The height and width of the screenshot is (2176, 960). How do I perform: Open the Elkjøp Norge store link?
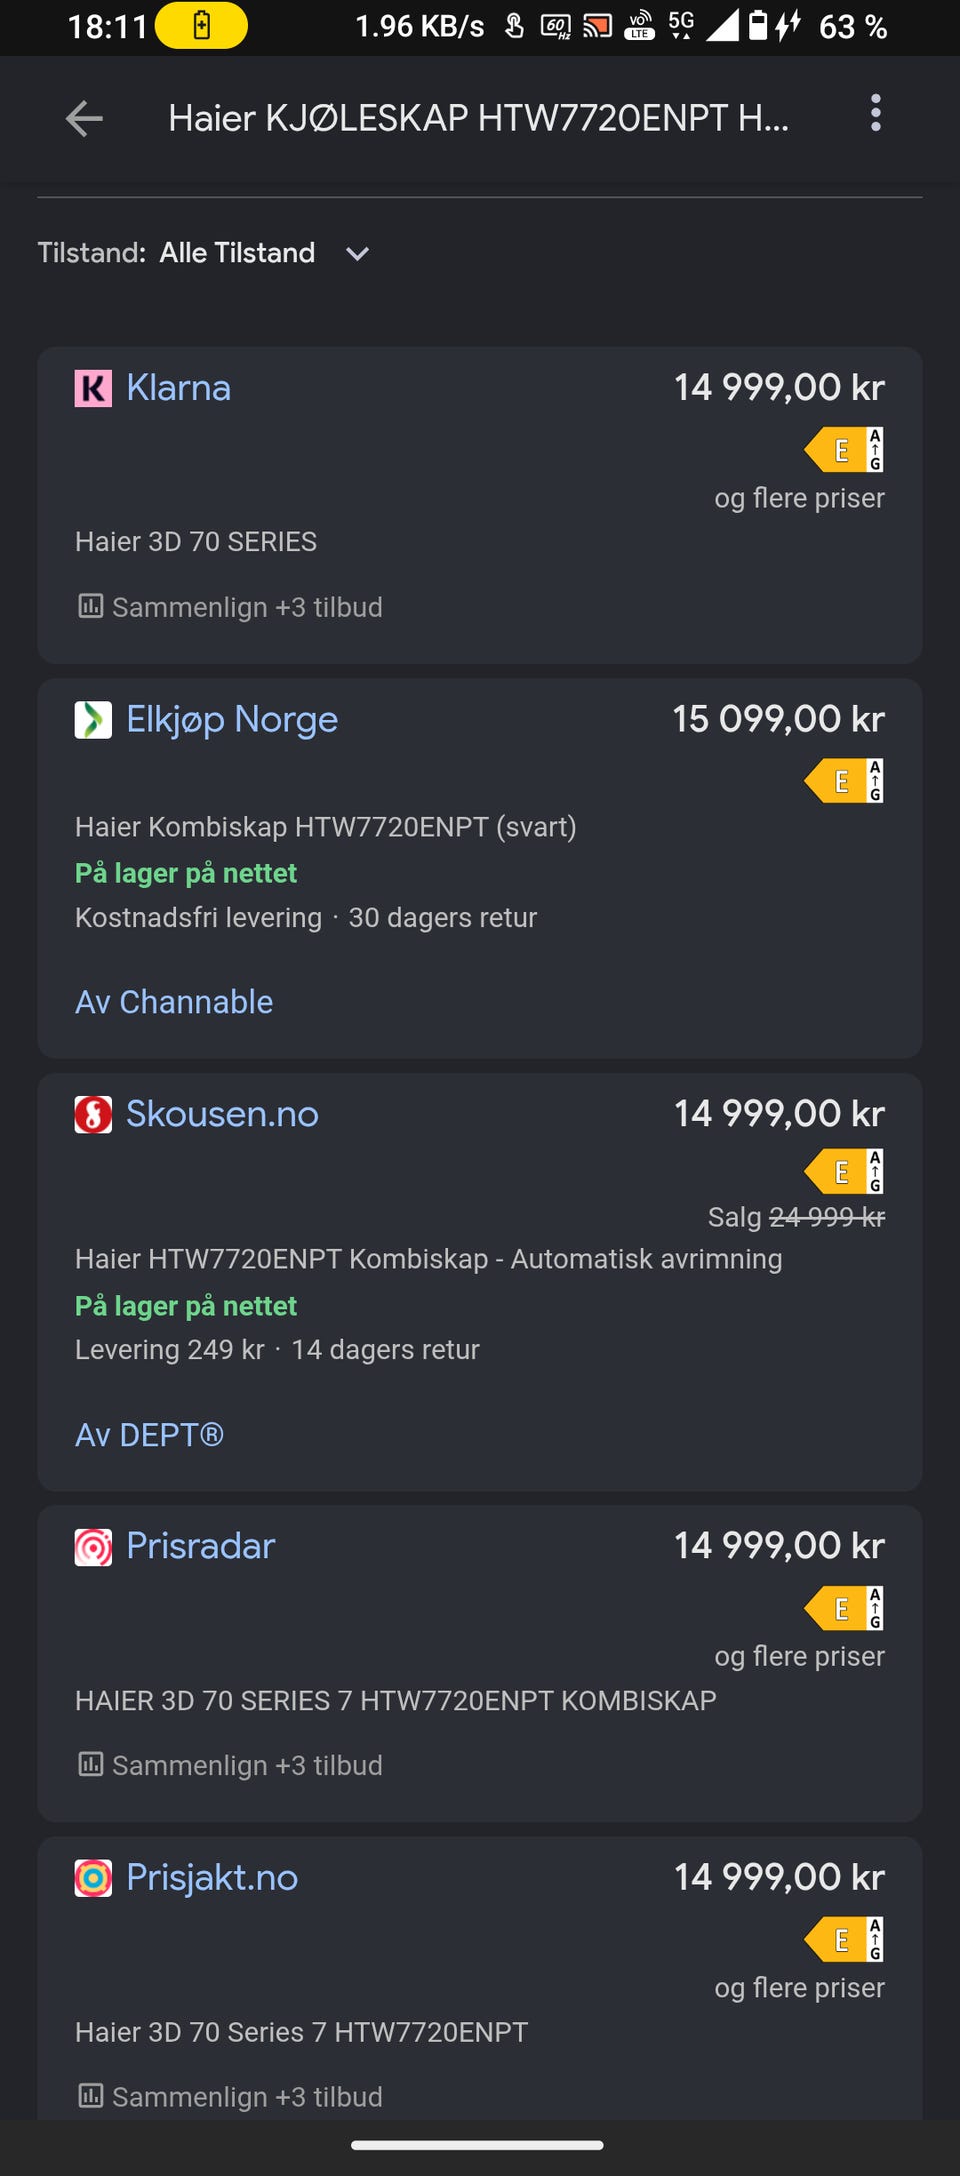coord(232,720)
